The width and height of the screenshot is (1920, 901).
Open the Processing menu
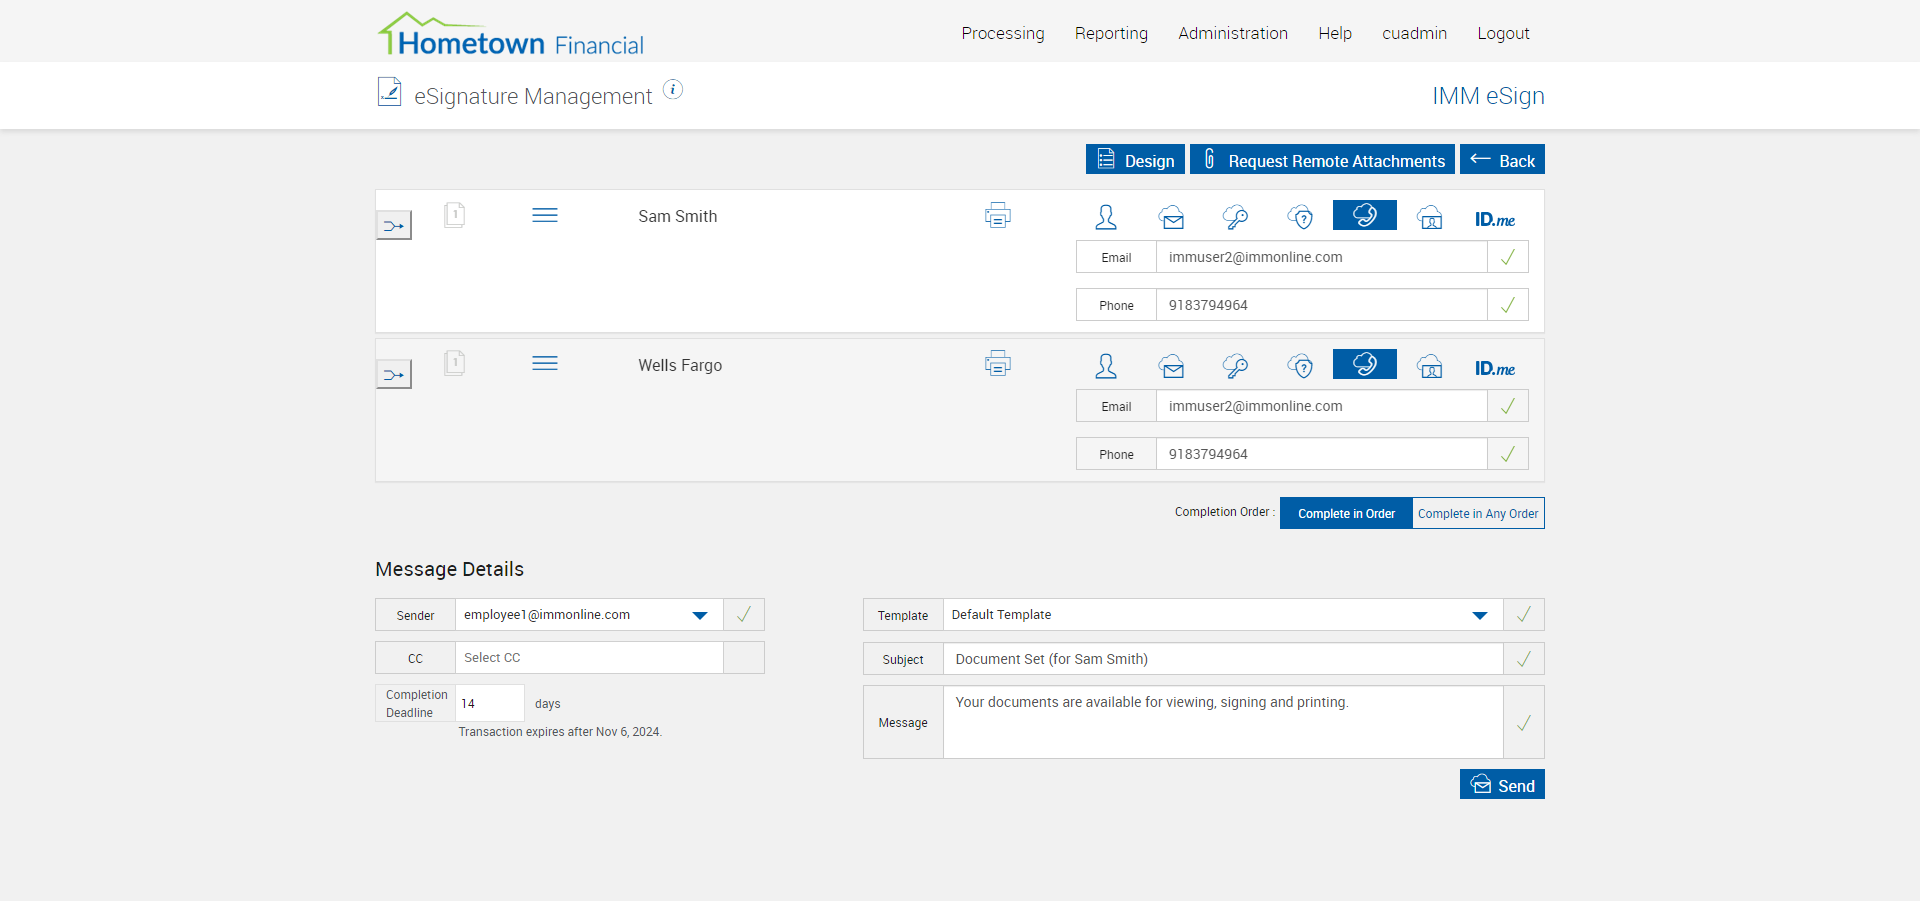1003,33
